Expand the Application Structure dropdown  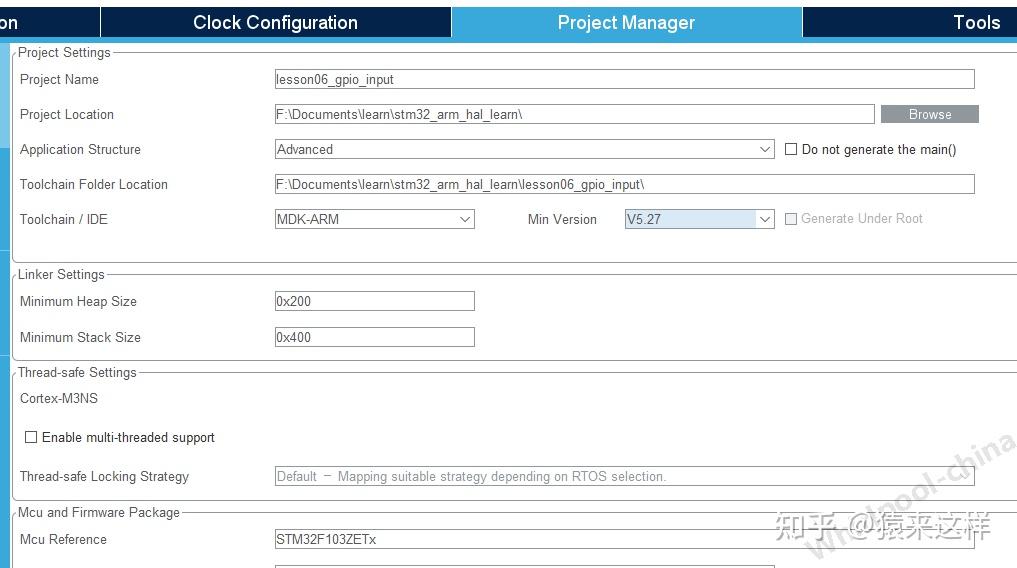coord(524,149)
